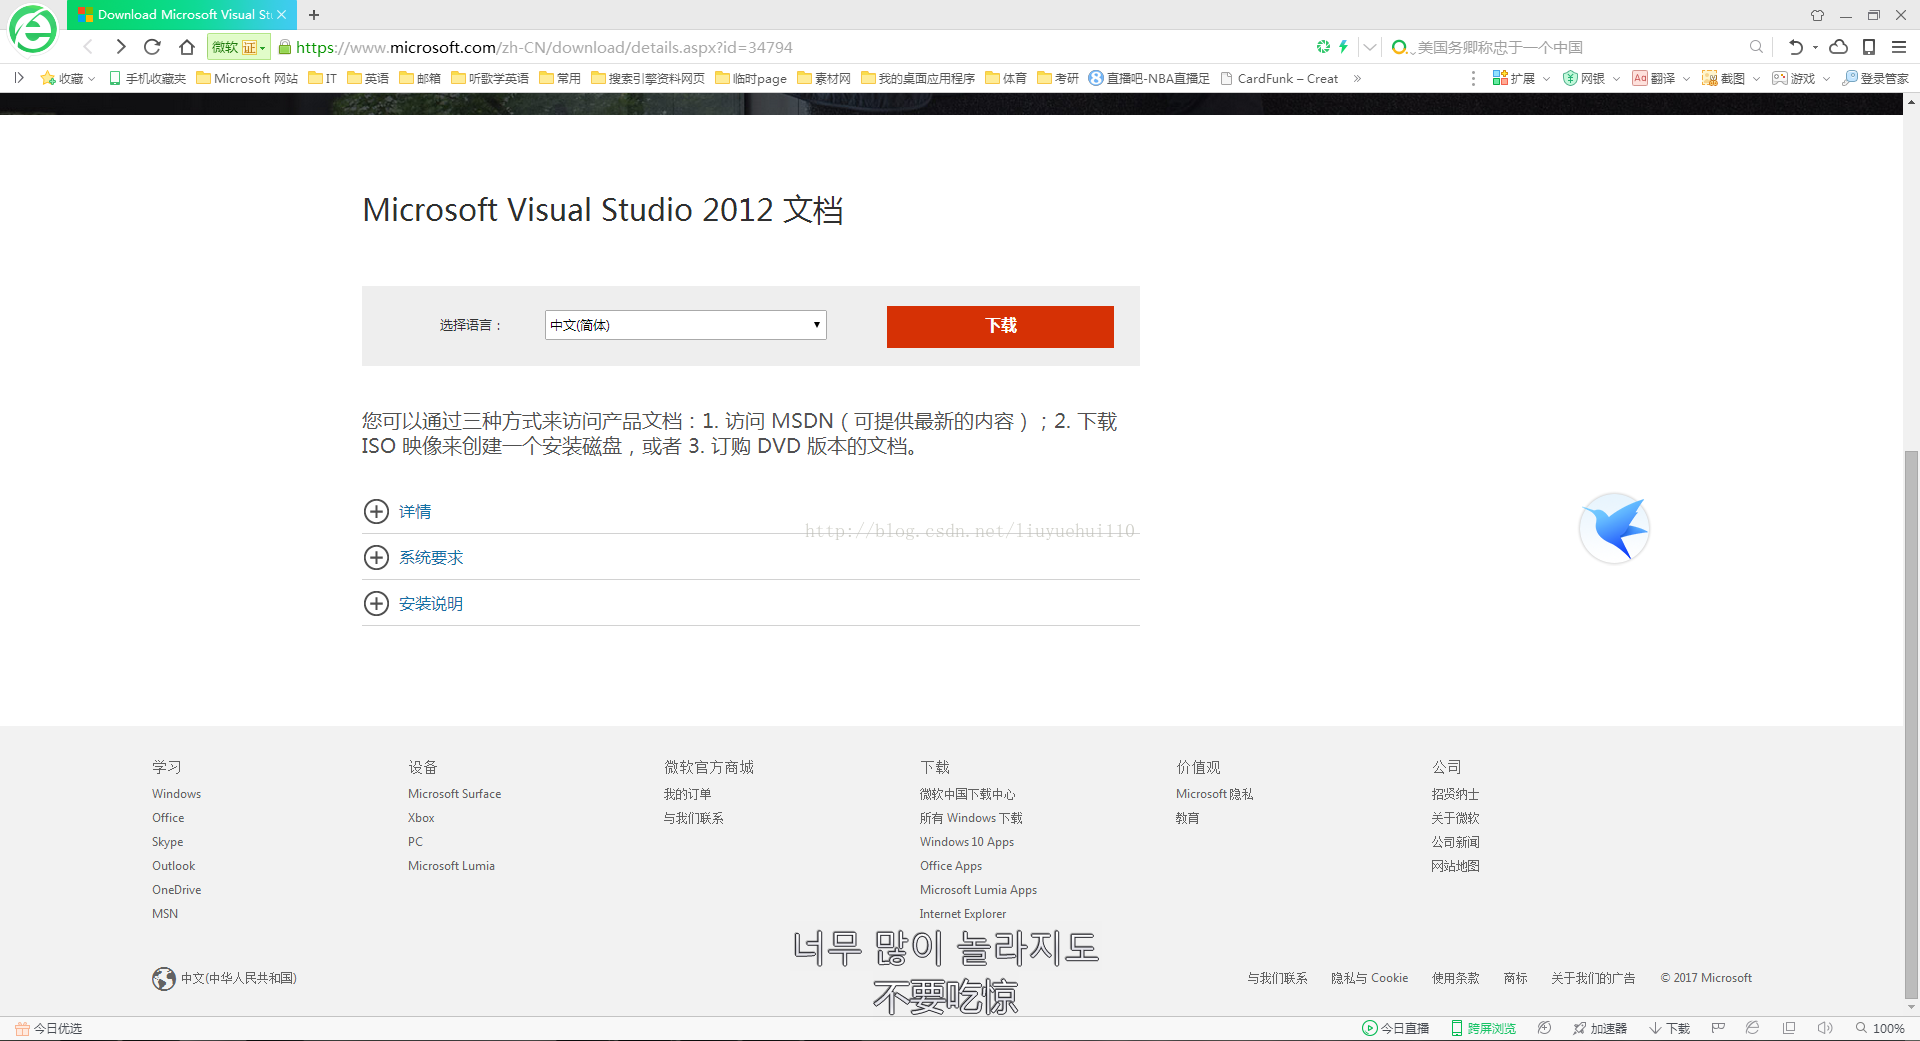This screenshot has height=1041, width=1920.
Task: Open the 收藏 favorites star menu
Action: 67,78
